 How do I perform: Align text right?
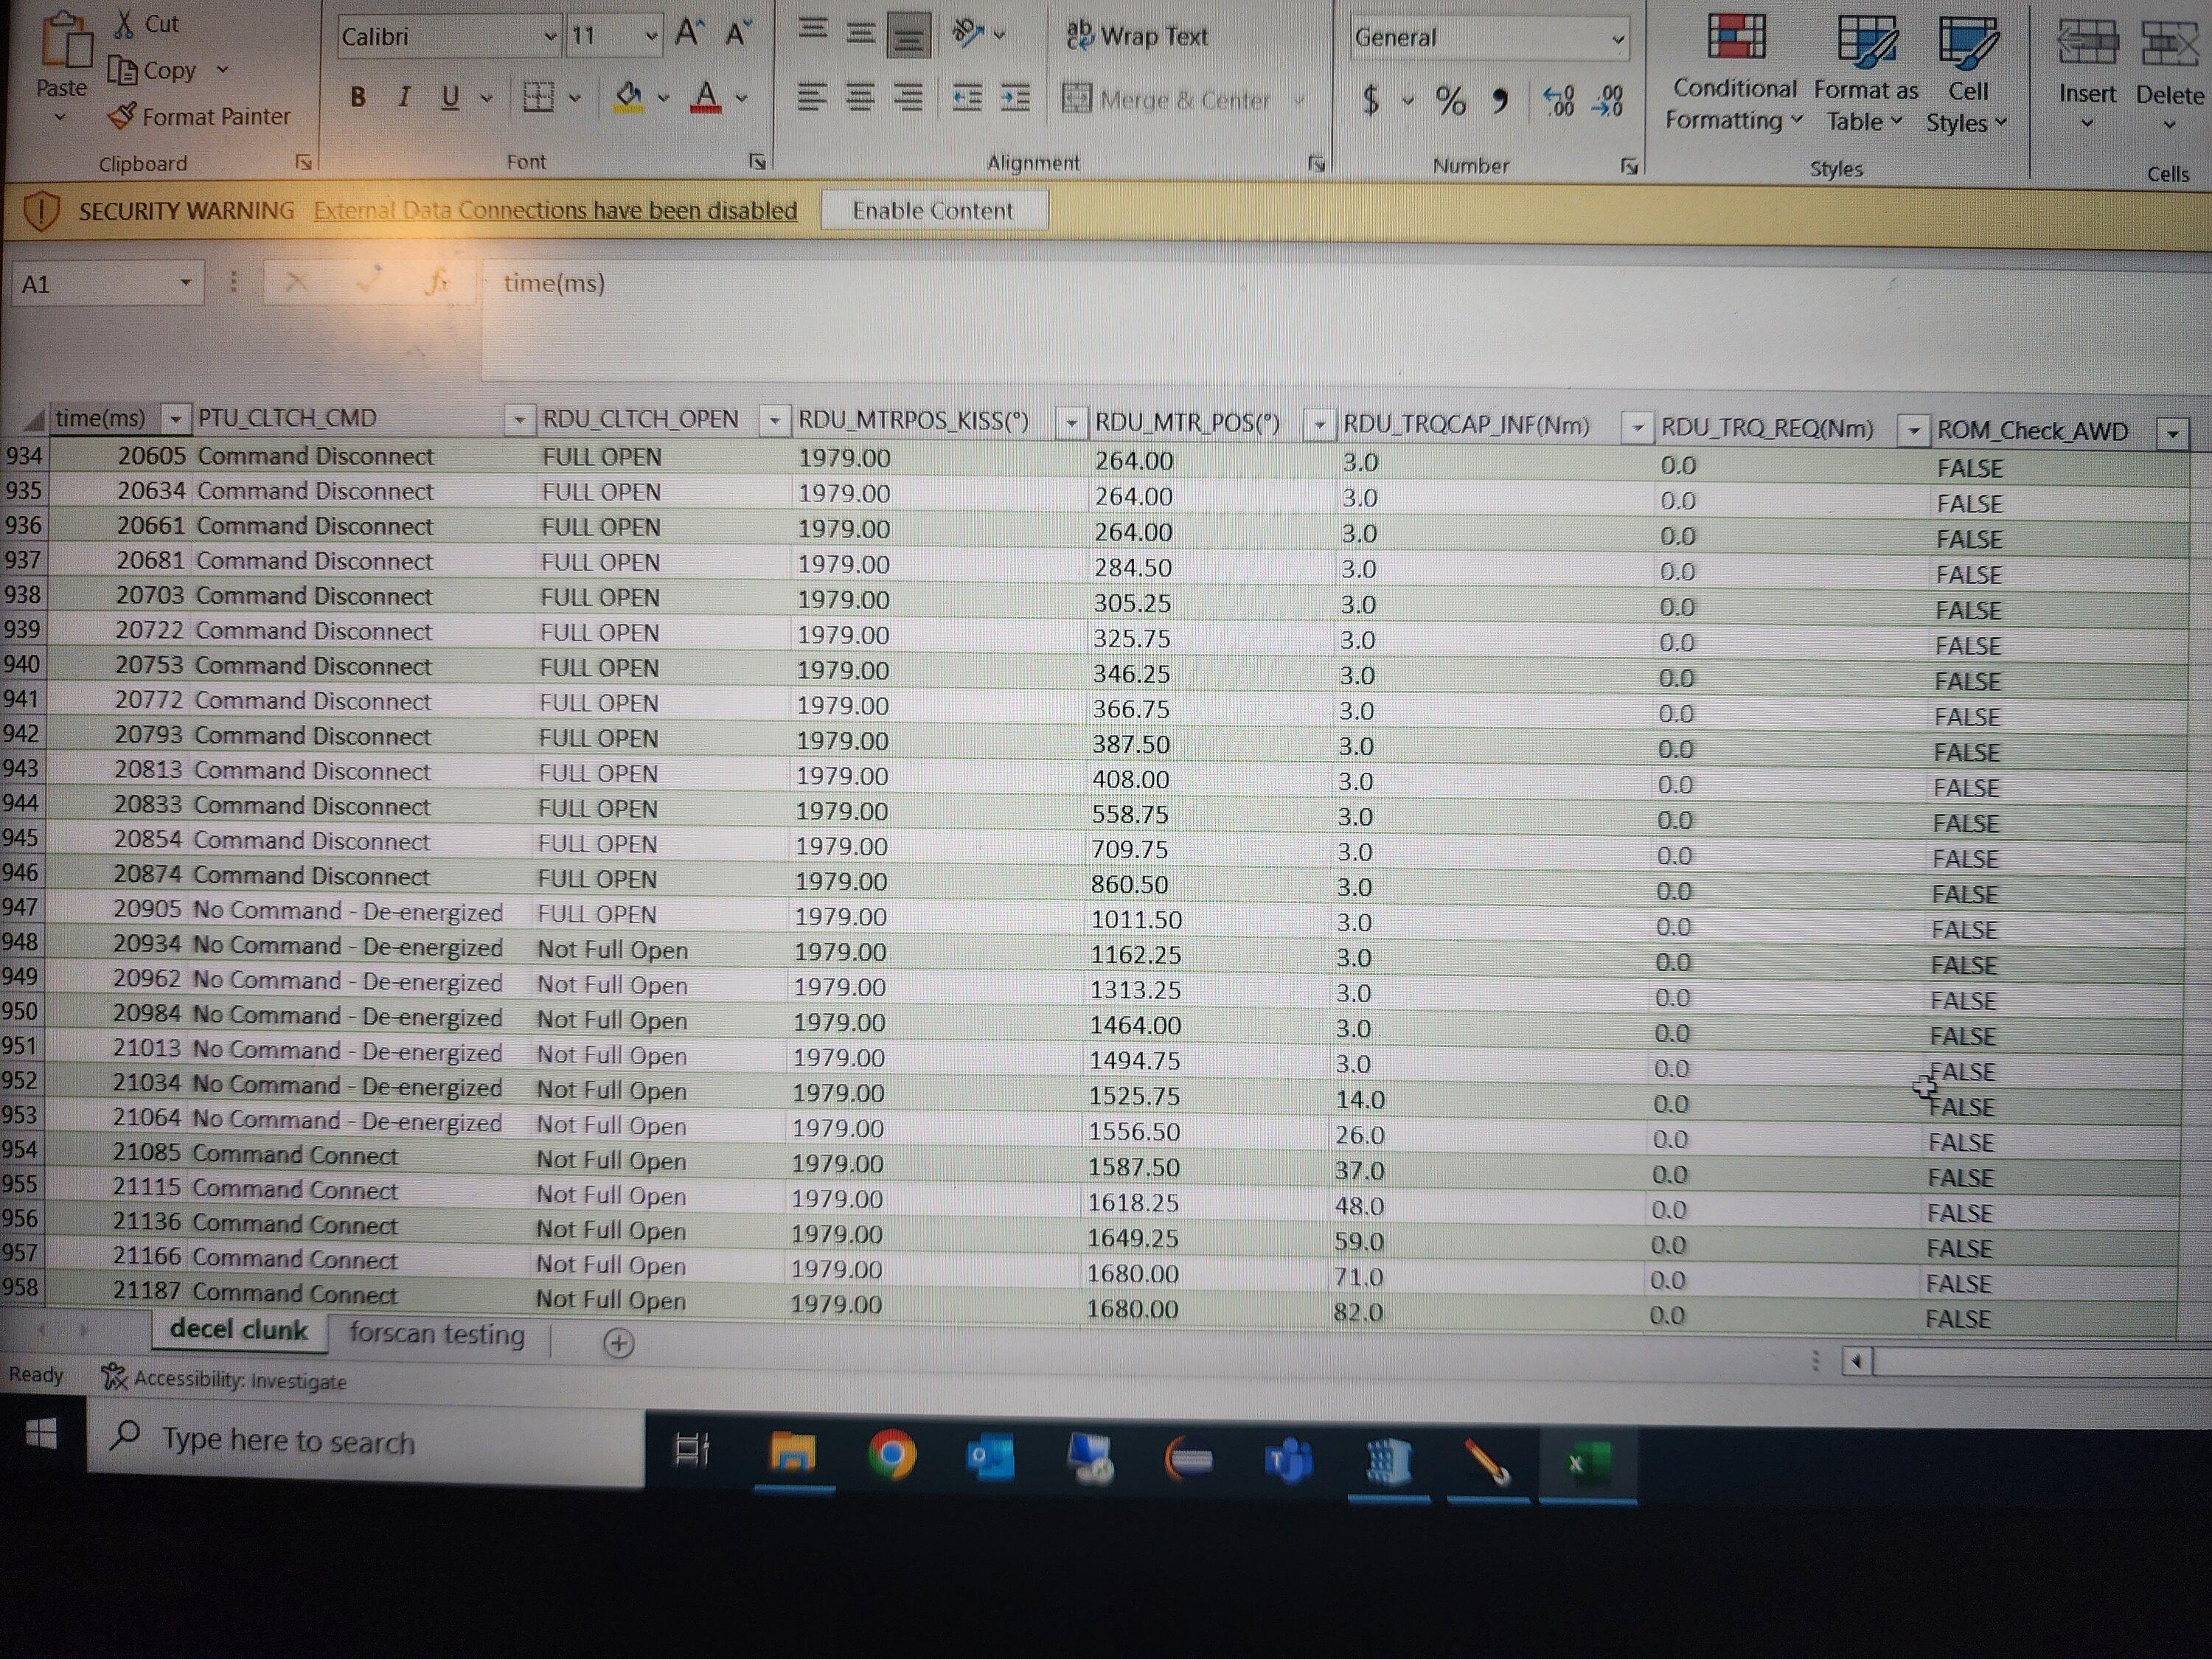pos(908,98)
